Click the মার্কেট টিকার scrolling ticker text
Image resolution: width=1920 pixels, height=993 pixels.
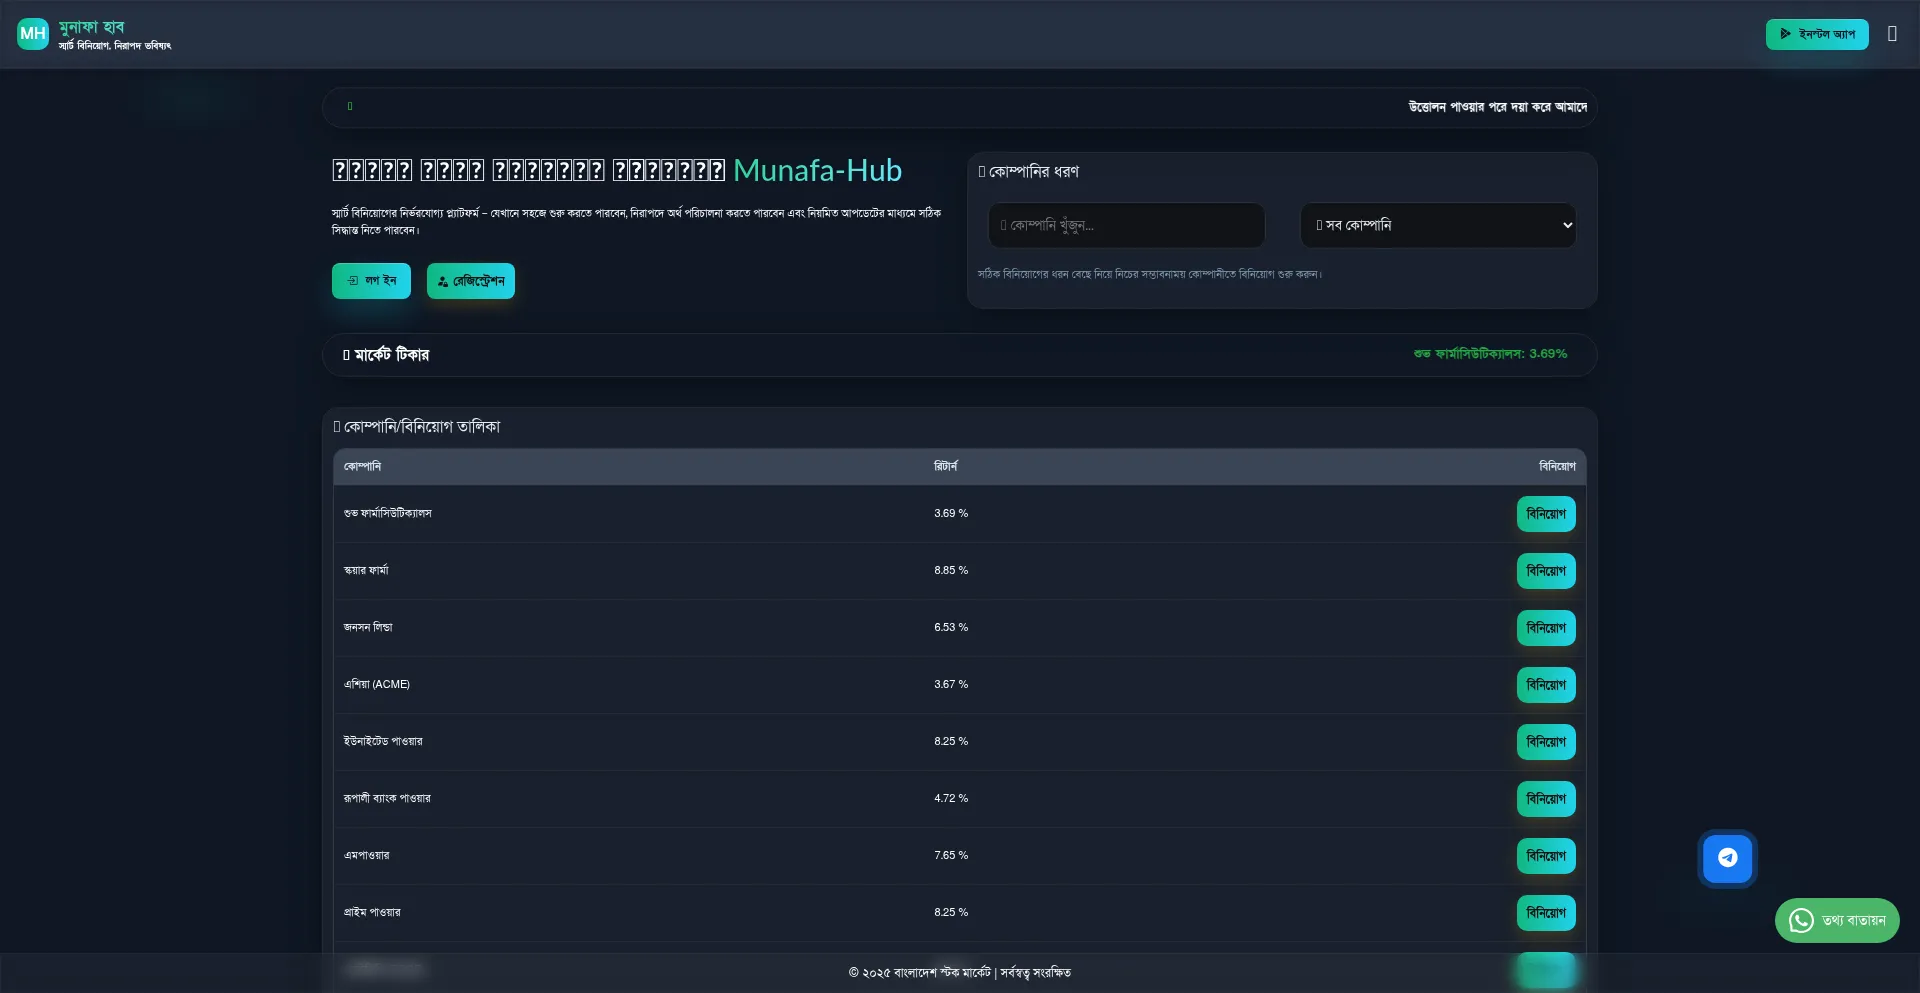1489,354
